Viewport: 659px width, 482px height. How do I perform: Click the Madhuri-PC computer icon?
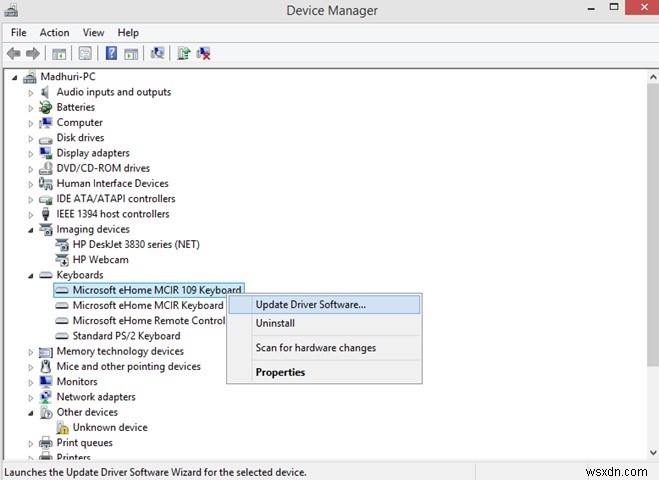point(30,77)
